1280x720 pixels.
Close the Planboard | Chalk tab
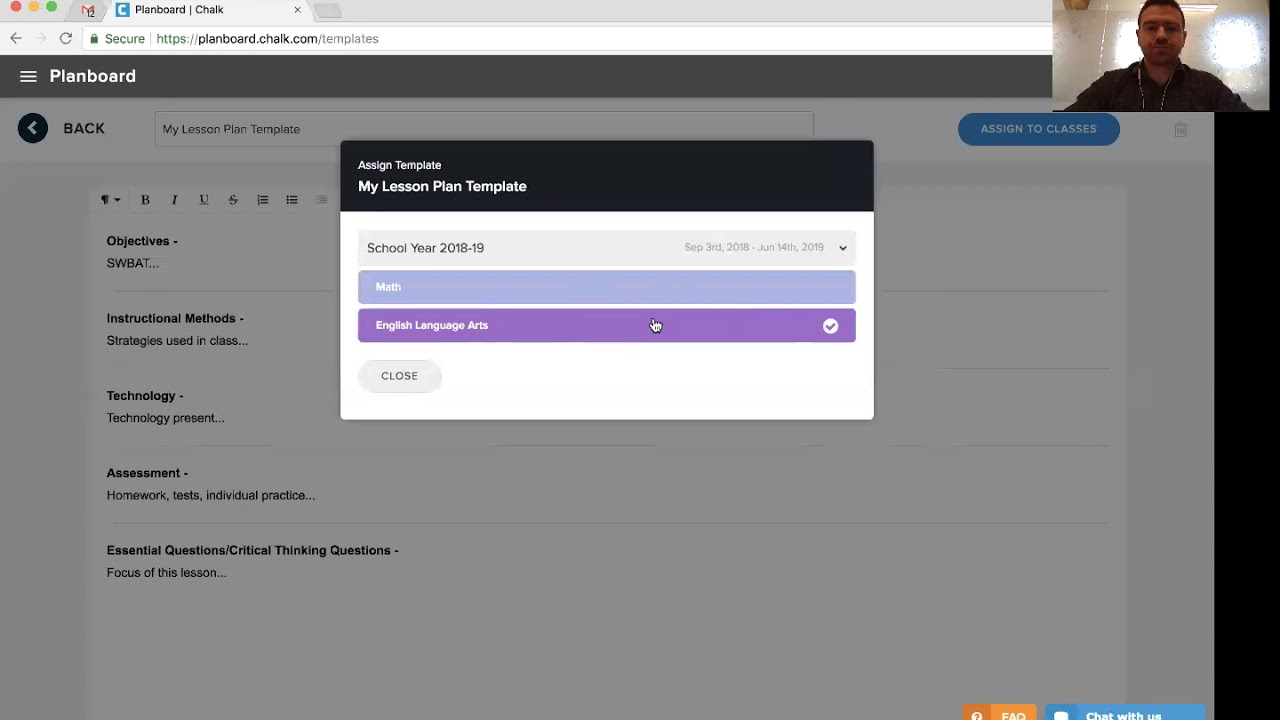coord(297,10)
